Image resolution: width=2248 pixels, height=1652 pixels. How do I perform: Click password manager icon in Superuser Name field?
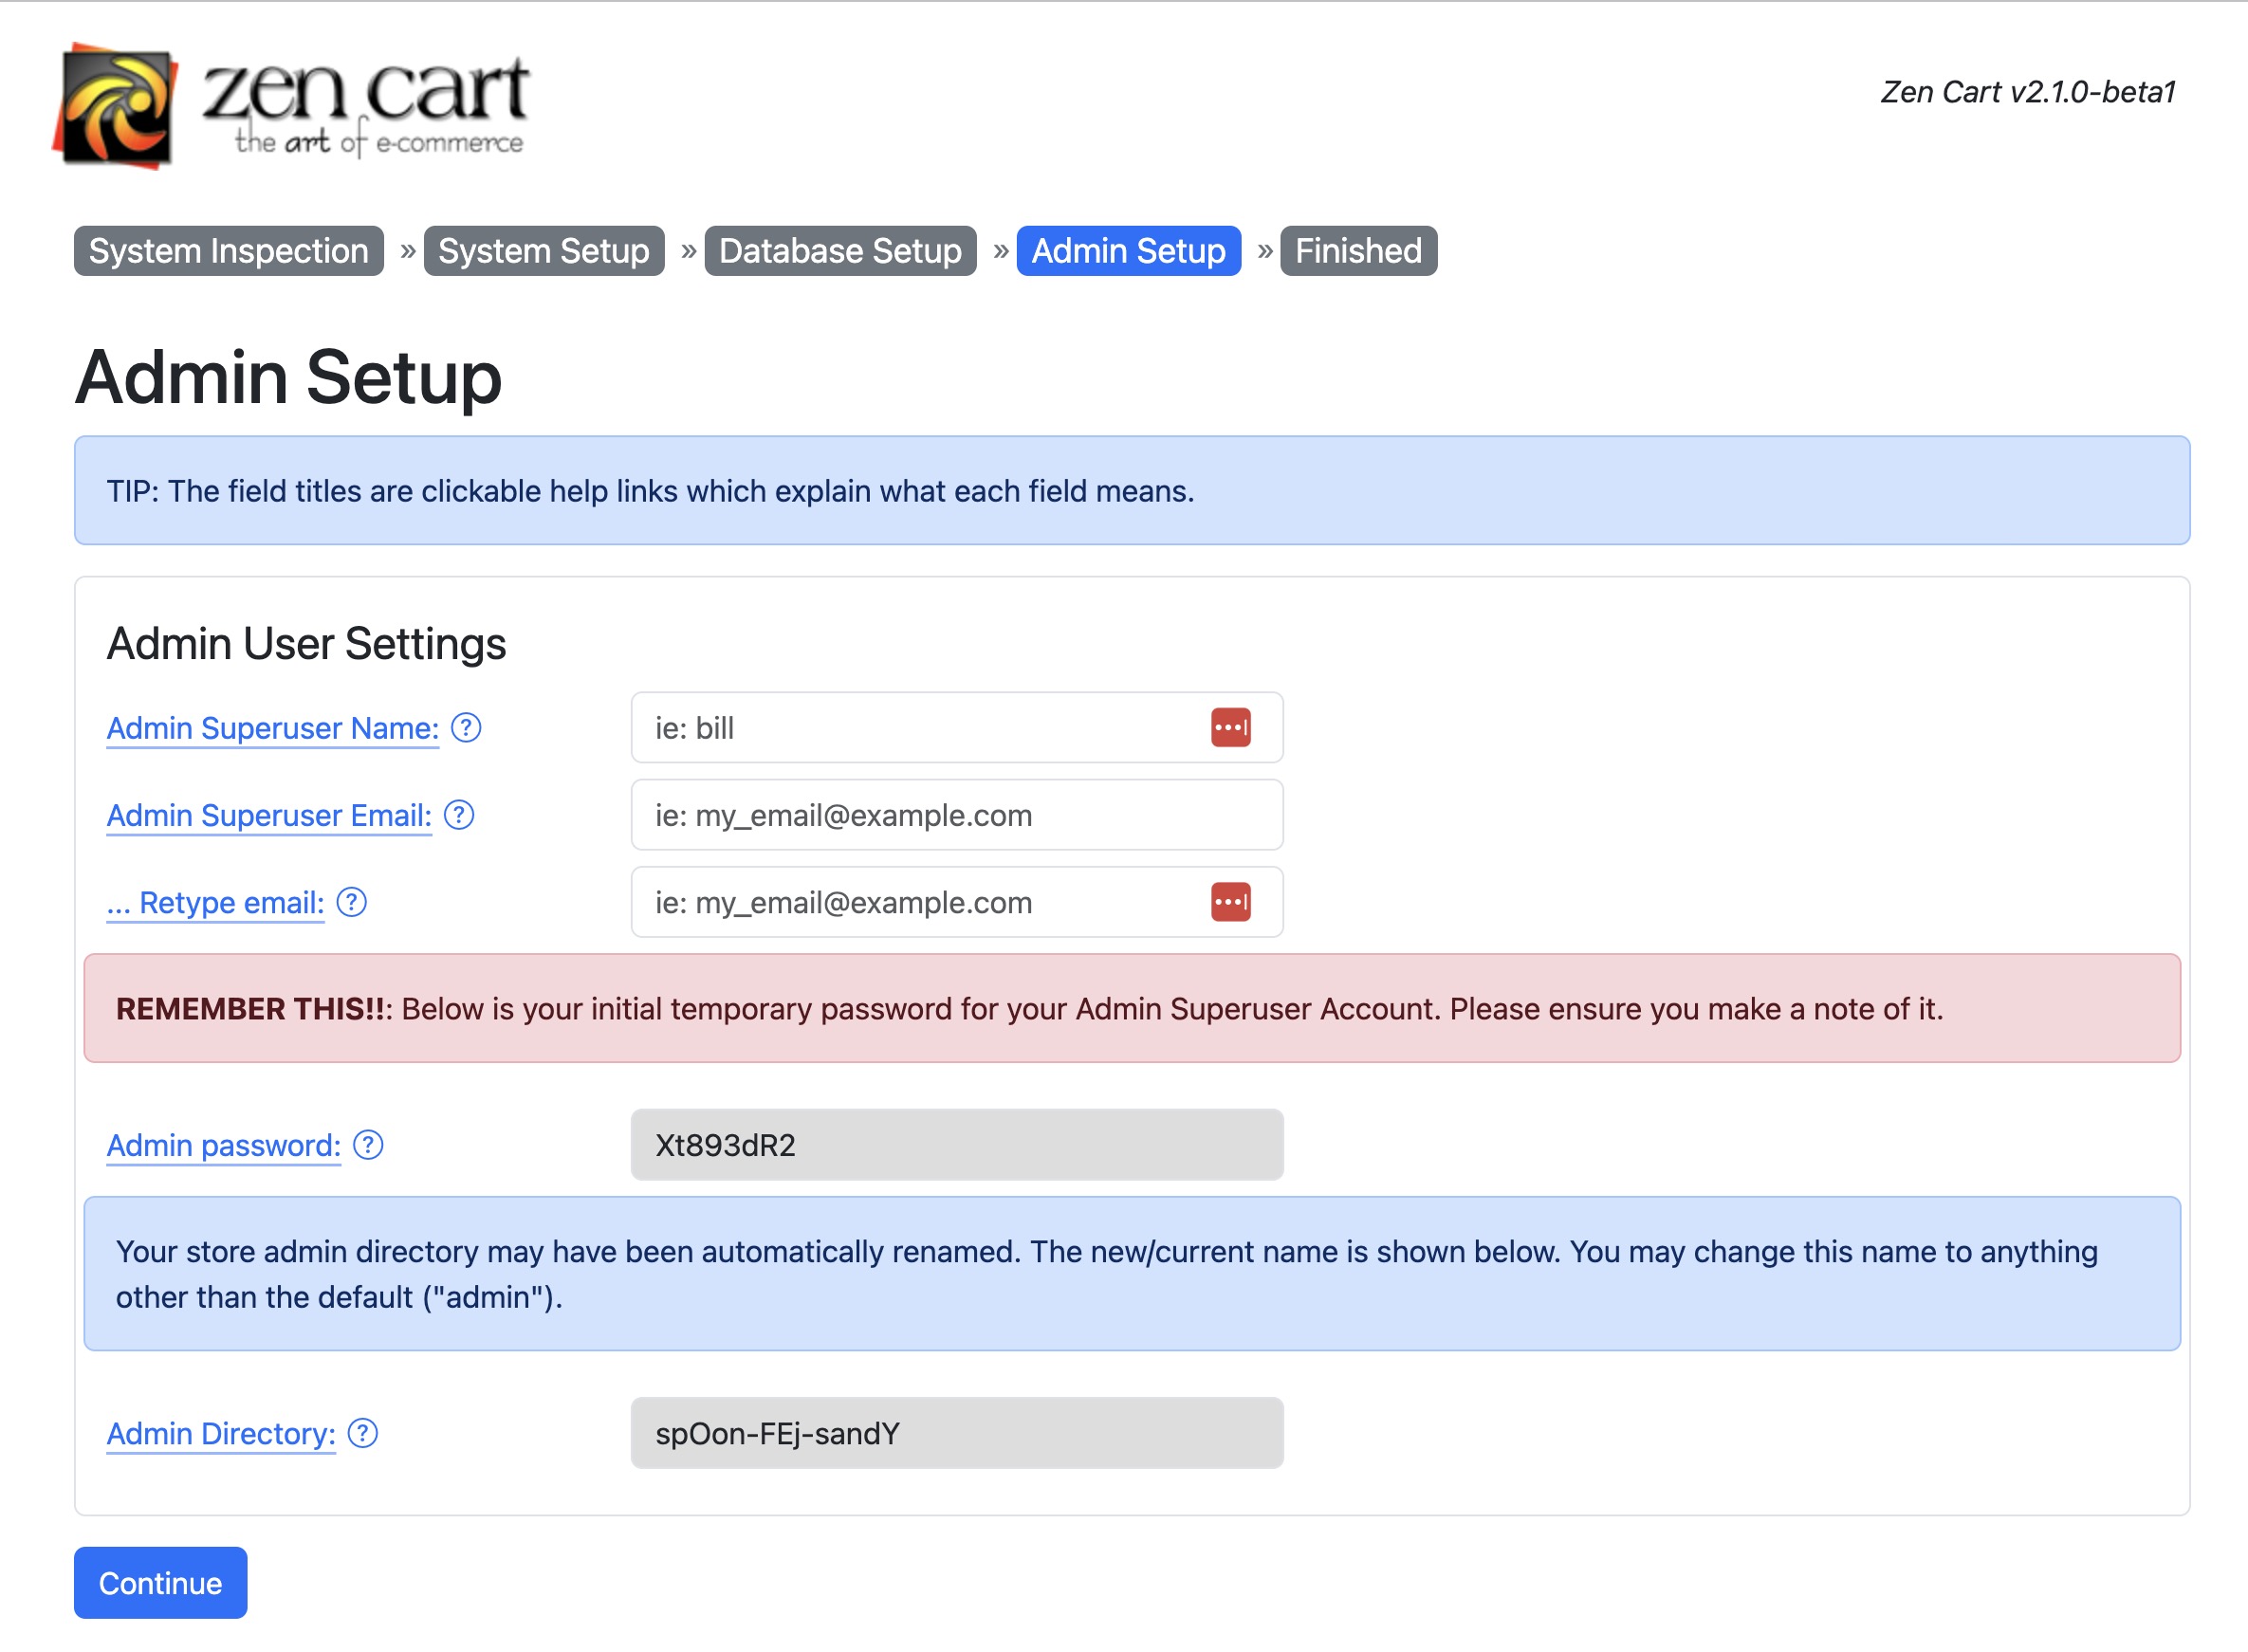[1231, 728]
